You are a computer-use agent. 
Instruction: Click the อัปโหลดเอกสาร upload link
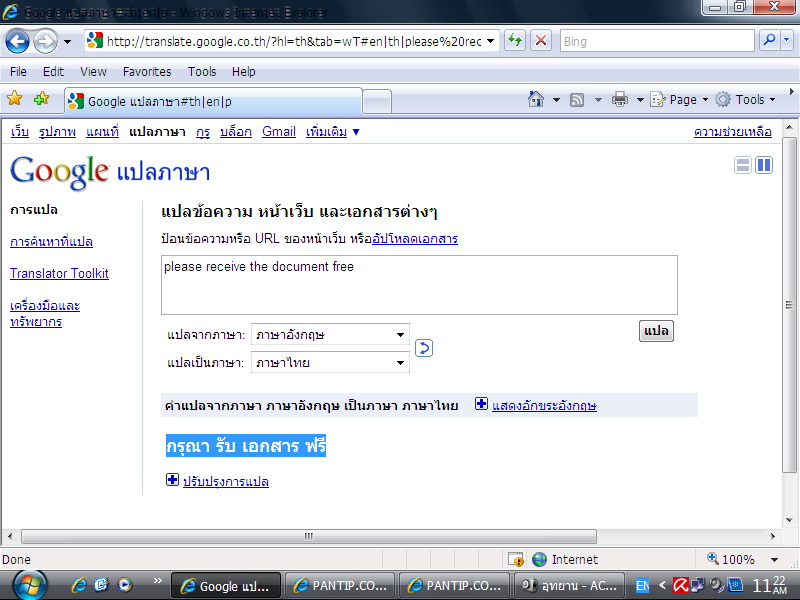pos(415,238)
